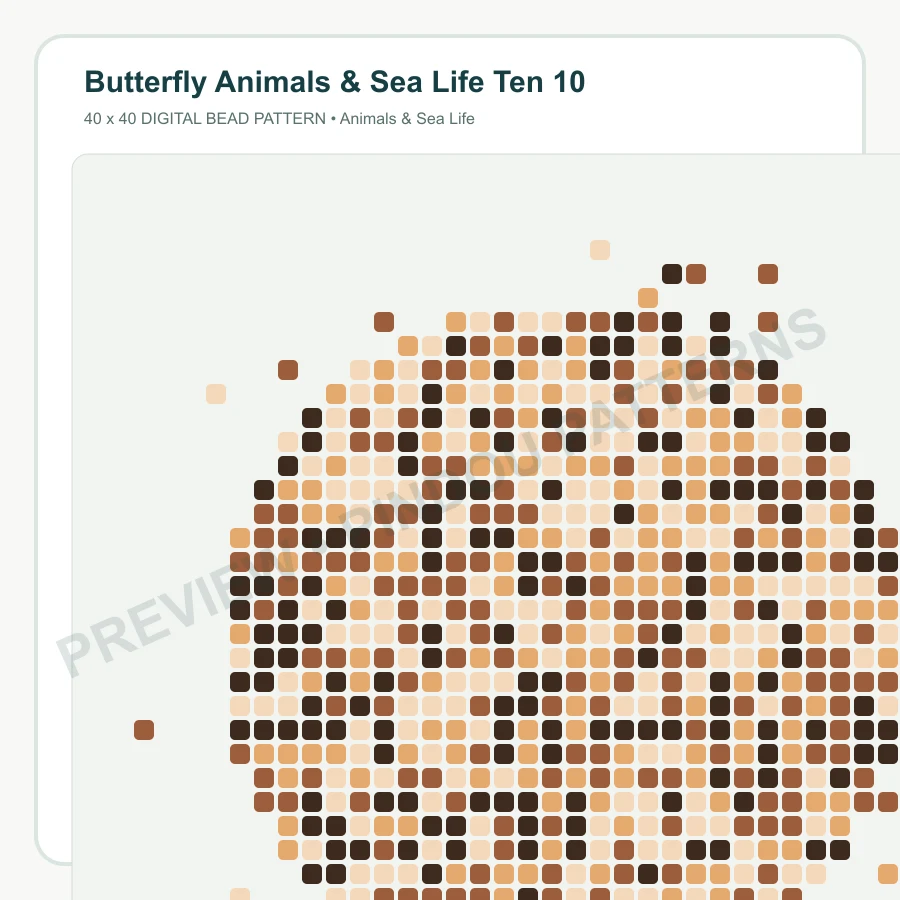Viewport: 900px width, 900px height.
Task: Click the orange bead at the bottom right edge
Action: [888, 874]
